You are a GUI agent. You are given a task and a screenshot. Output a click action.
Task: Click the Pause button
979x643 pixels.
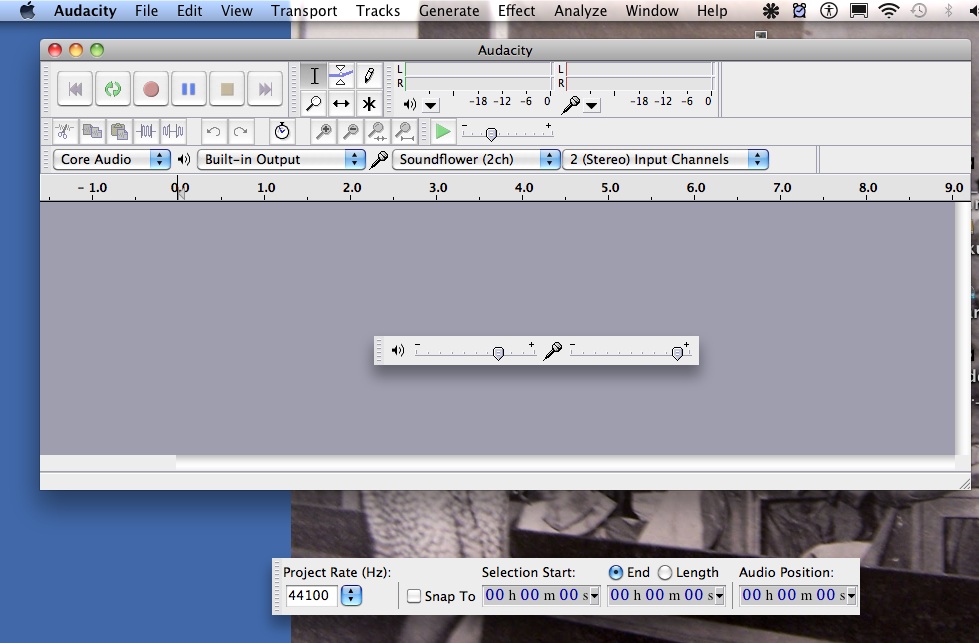click(x=189, y=89)
